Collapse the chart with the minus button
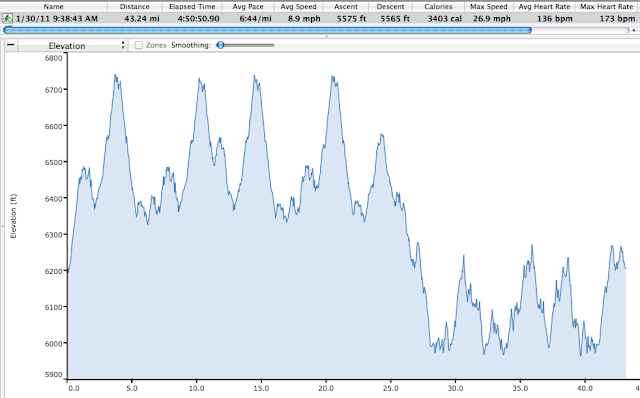This screenshot has width=640, height=398. (x=11, y=45)
